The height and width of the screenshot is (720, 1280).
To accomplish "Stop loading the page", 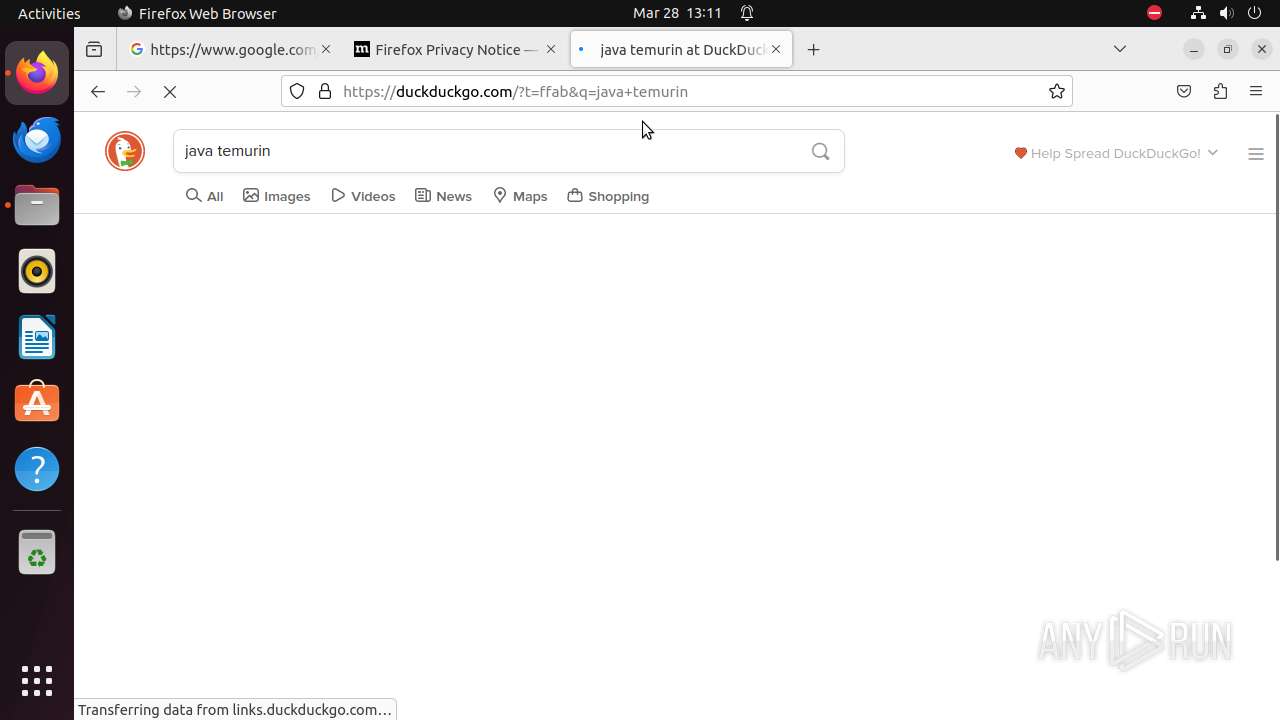I will pyautogui.click(x=170, y=92).
